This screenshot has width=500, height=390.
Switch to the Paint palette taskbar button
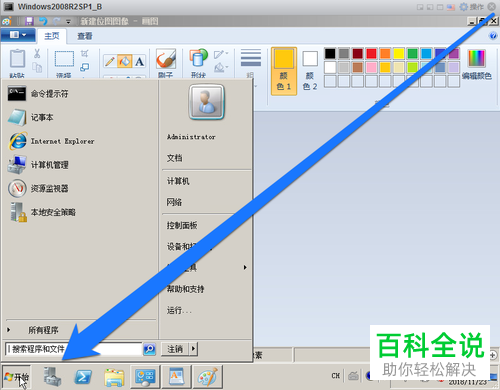coord(207,377)
